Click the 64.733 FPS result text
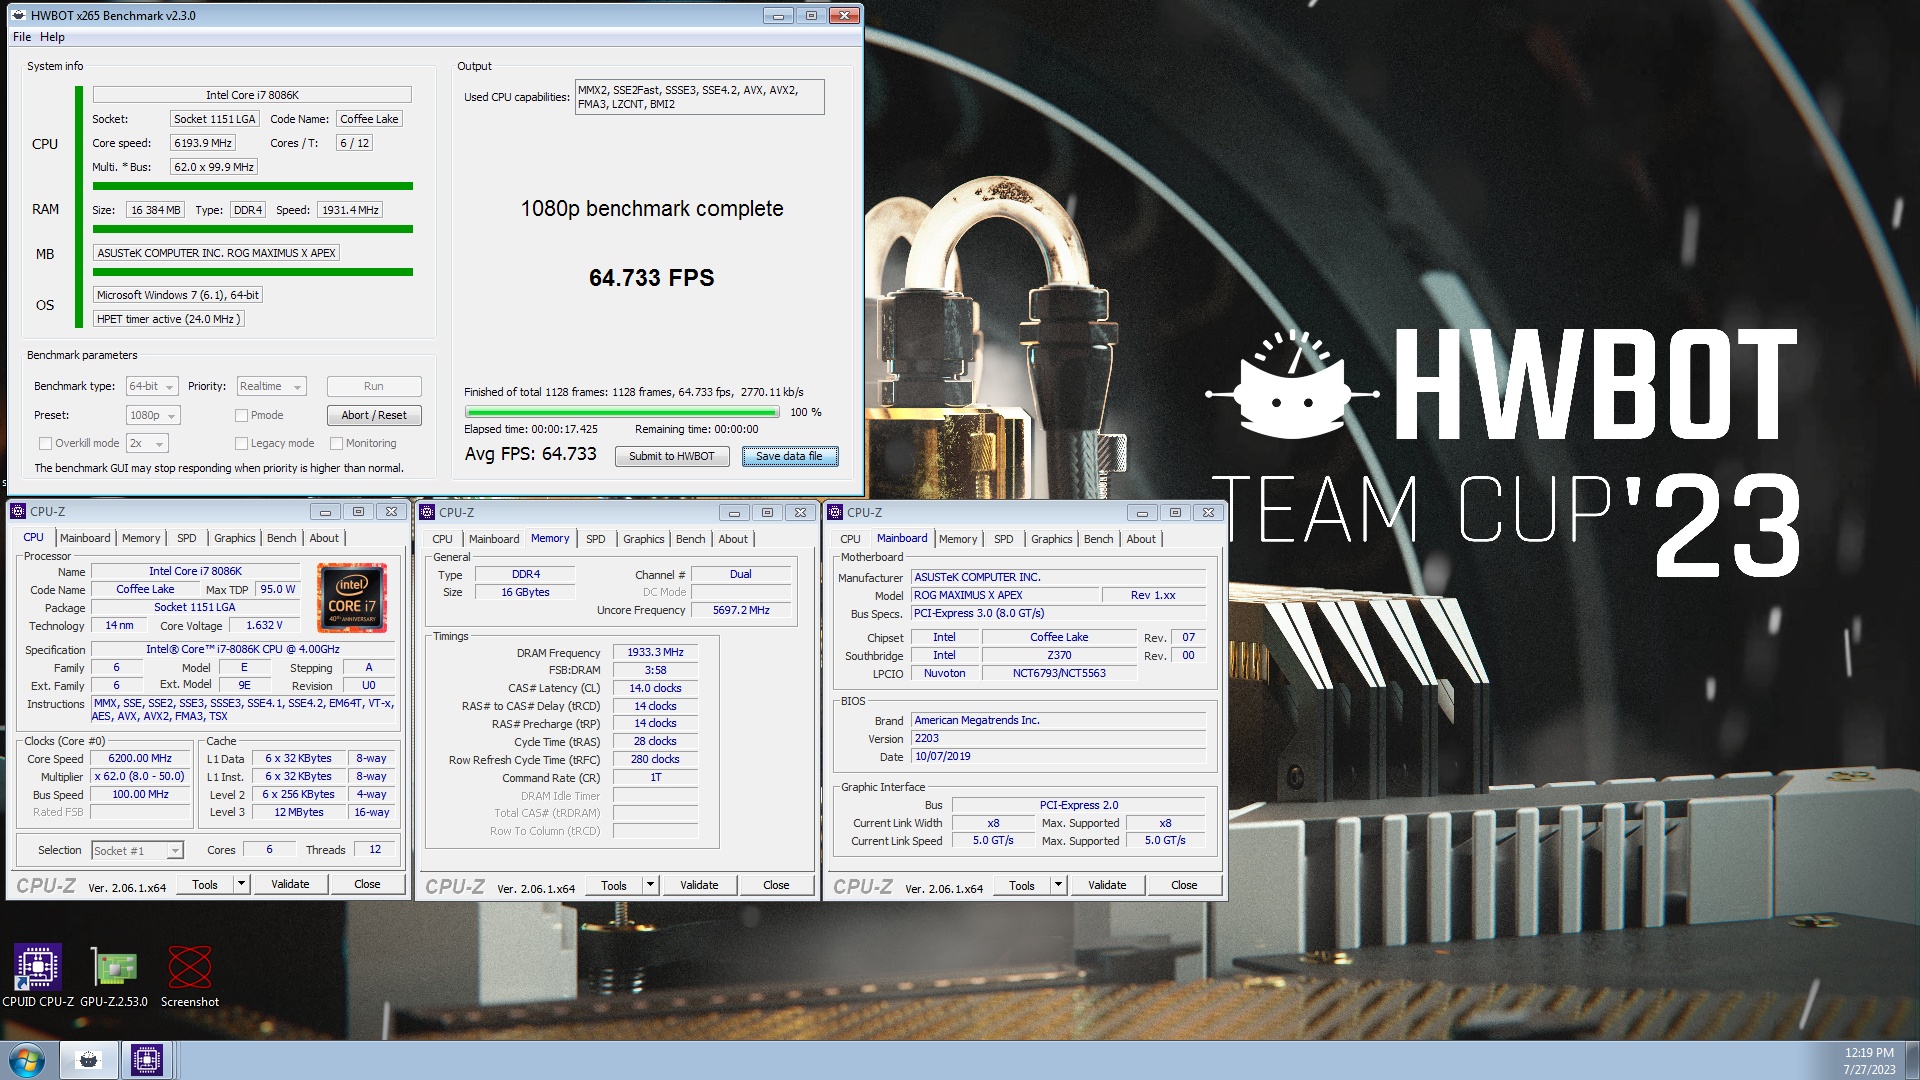Screen dimensions: 1920x1080 [x=652, y=278]
